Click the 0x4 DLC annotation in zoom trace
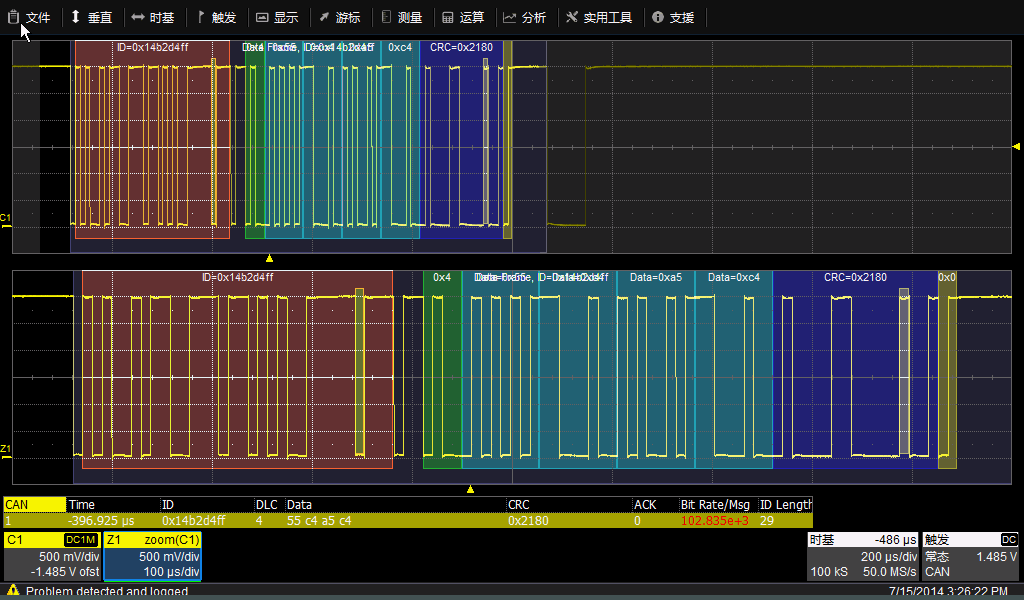 tap(441, 277)
